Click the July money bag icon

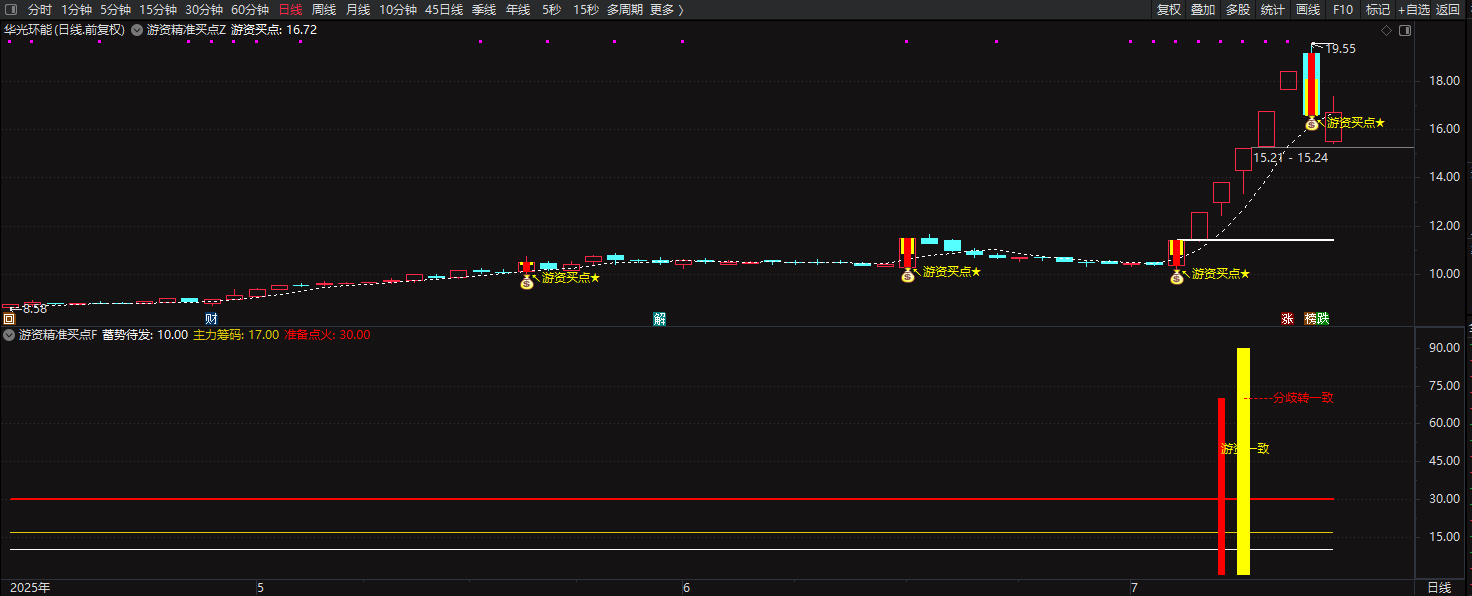tap(1177, 278)
